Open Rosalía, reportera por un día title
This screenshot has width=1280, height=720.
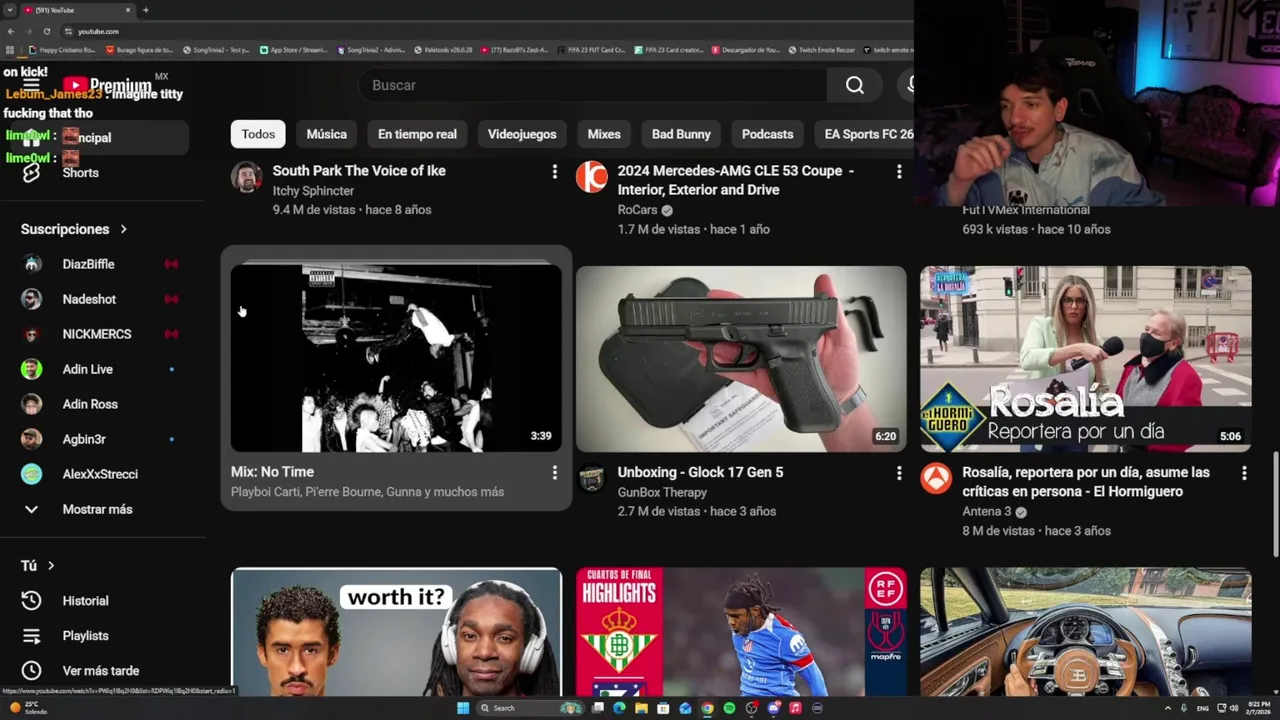pyautogui.click(x=1086, y=482)
